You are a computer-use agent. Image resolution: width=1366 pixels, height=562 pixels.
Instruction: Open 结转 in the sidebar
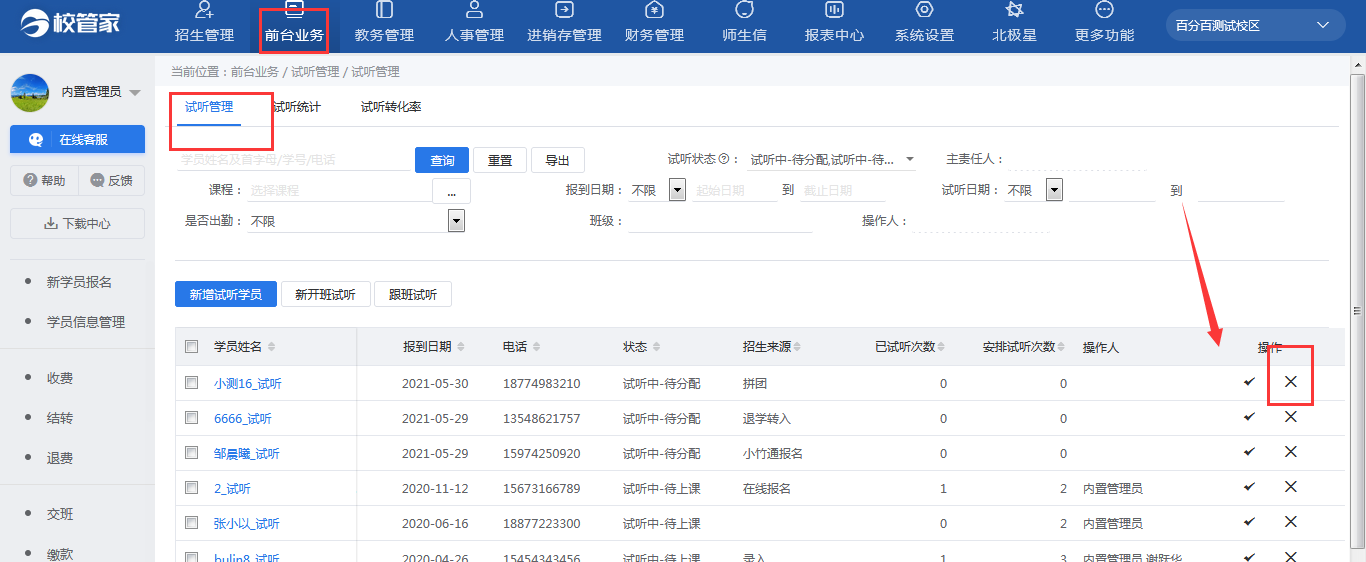60,418
